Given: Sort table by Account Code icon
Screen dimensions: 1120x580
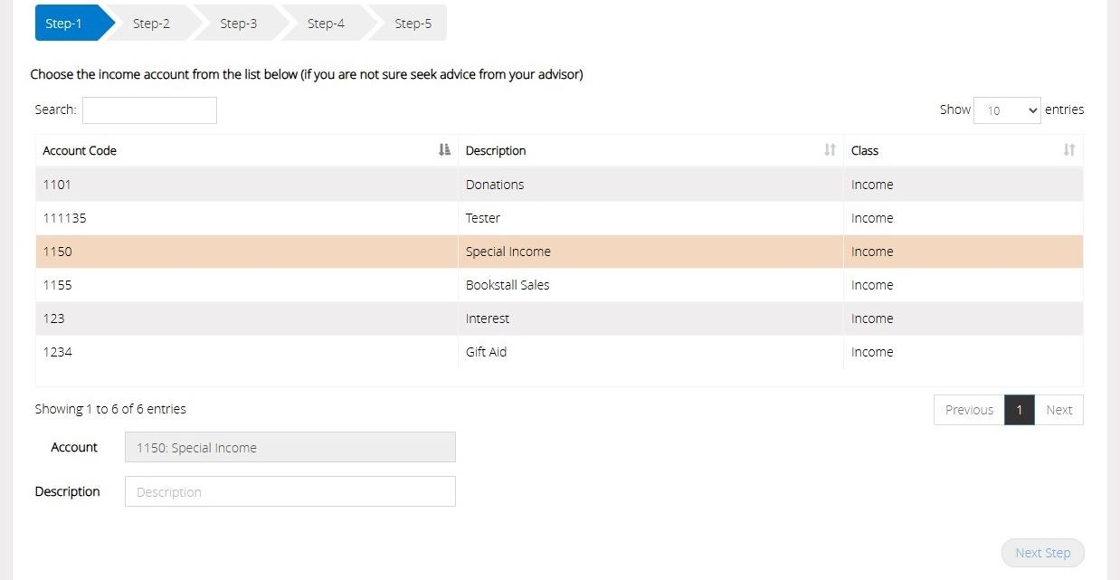Looking at the screenshot, I should point(445,150).
